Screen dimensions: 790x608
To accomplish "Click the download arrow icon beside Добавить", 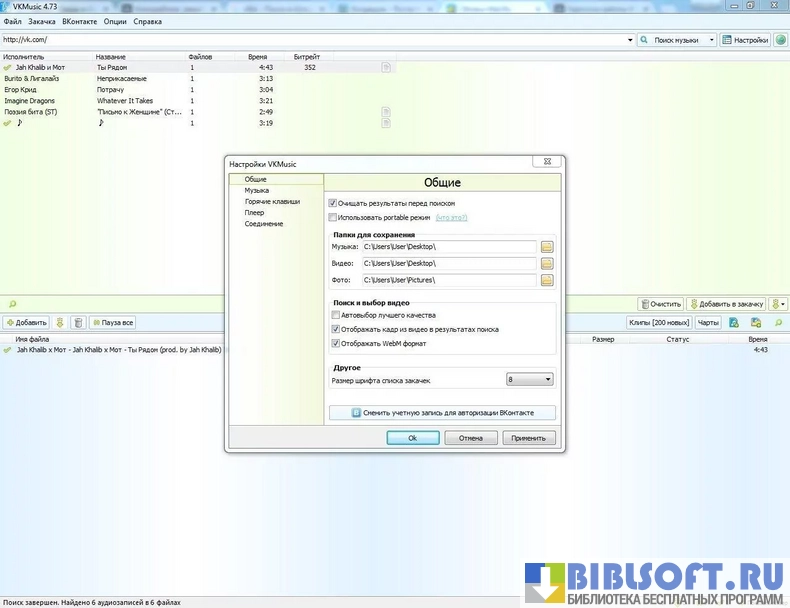I will [x=60, y=323].
